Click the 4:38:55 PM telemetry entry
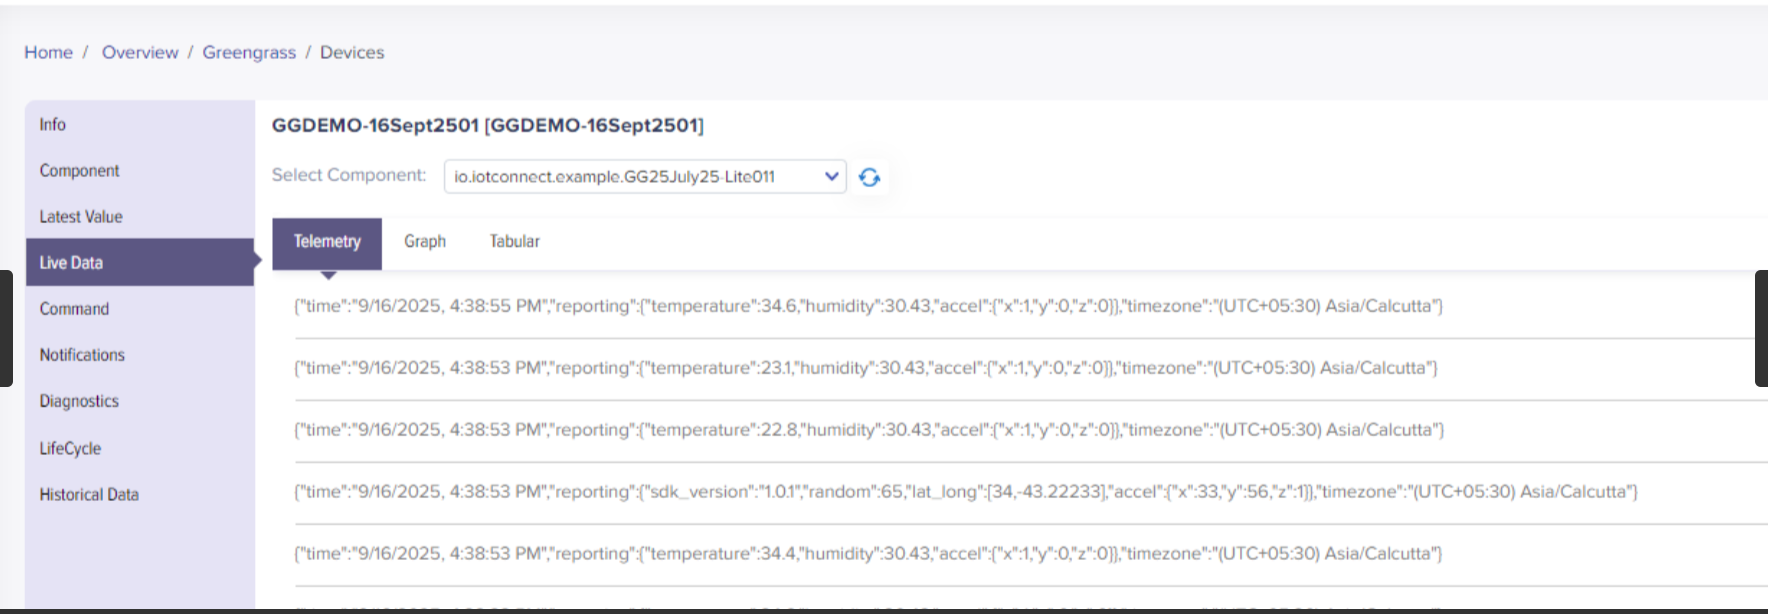The image size is (1768, 614). click(868, 306)
